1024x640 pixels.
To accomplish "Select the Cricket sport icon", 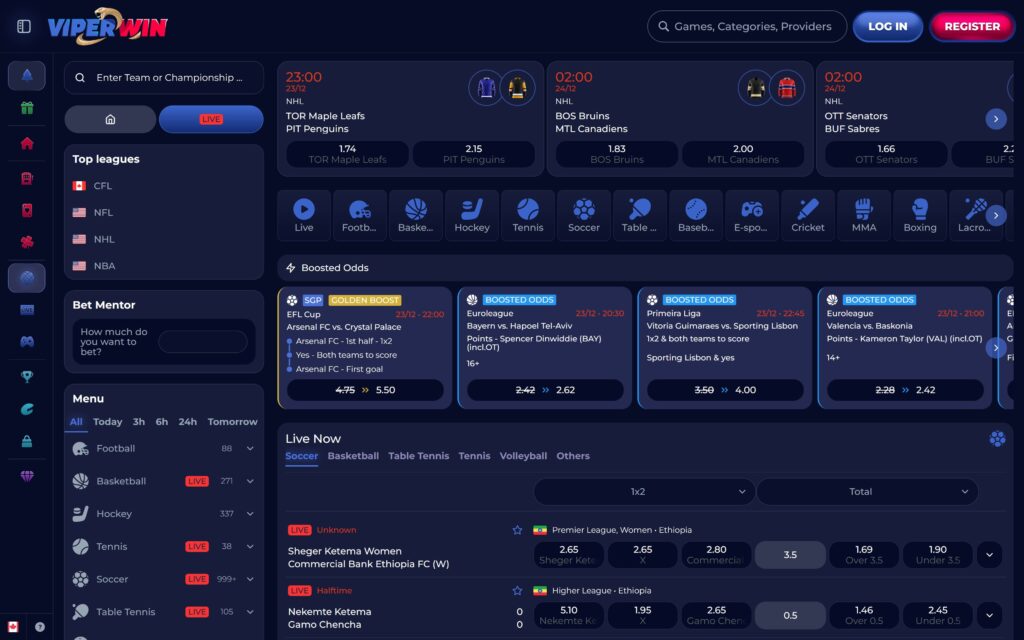I will [x=807, y=215].
